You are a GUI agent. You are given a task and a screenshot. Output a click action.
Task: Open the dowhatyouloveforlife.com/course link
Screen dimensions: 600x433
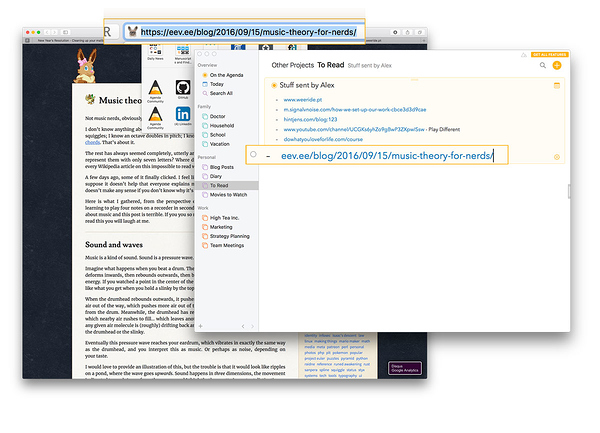point(323,140)
